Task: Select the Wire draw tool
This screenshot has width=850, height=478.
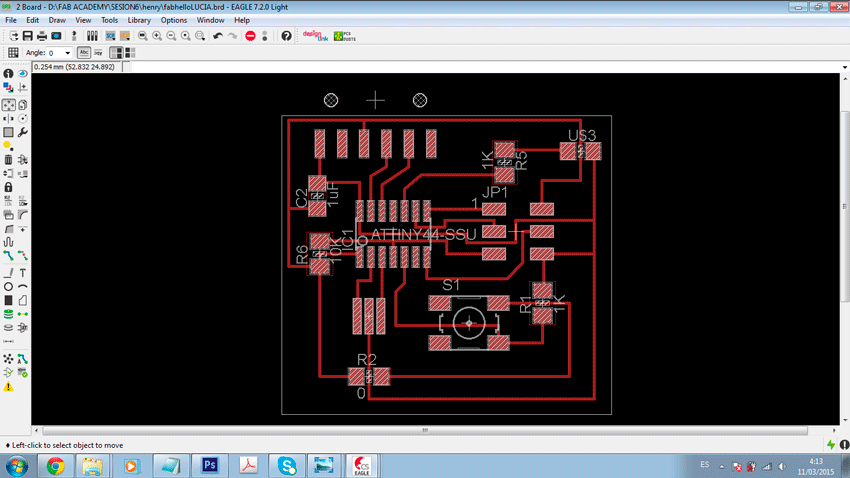Action: coord(8,273)
